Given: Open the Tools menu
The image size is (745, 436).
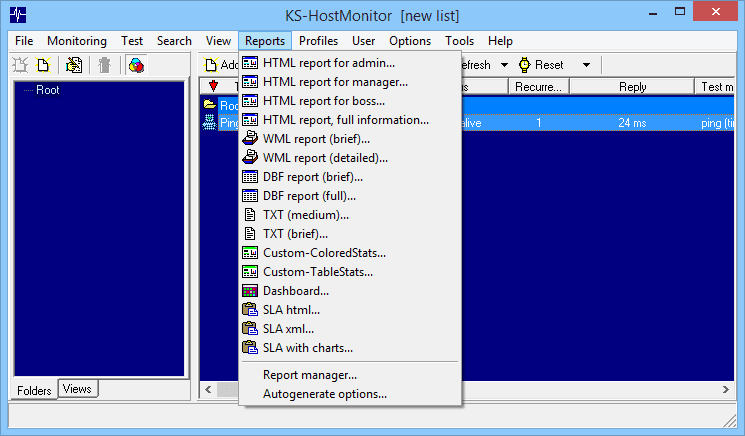Looking at the screenshot, I should pyautogui.click(x=459, y=41).
